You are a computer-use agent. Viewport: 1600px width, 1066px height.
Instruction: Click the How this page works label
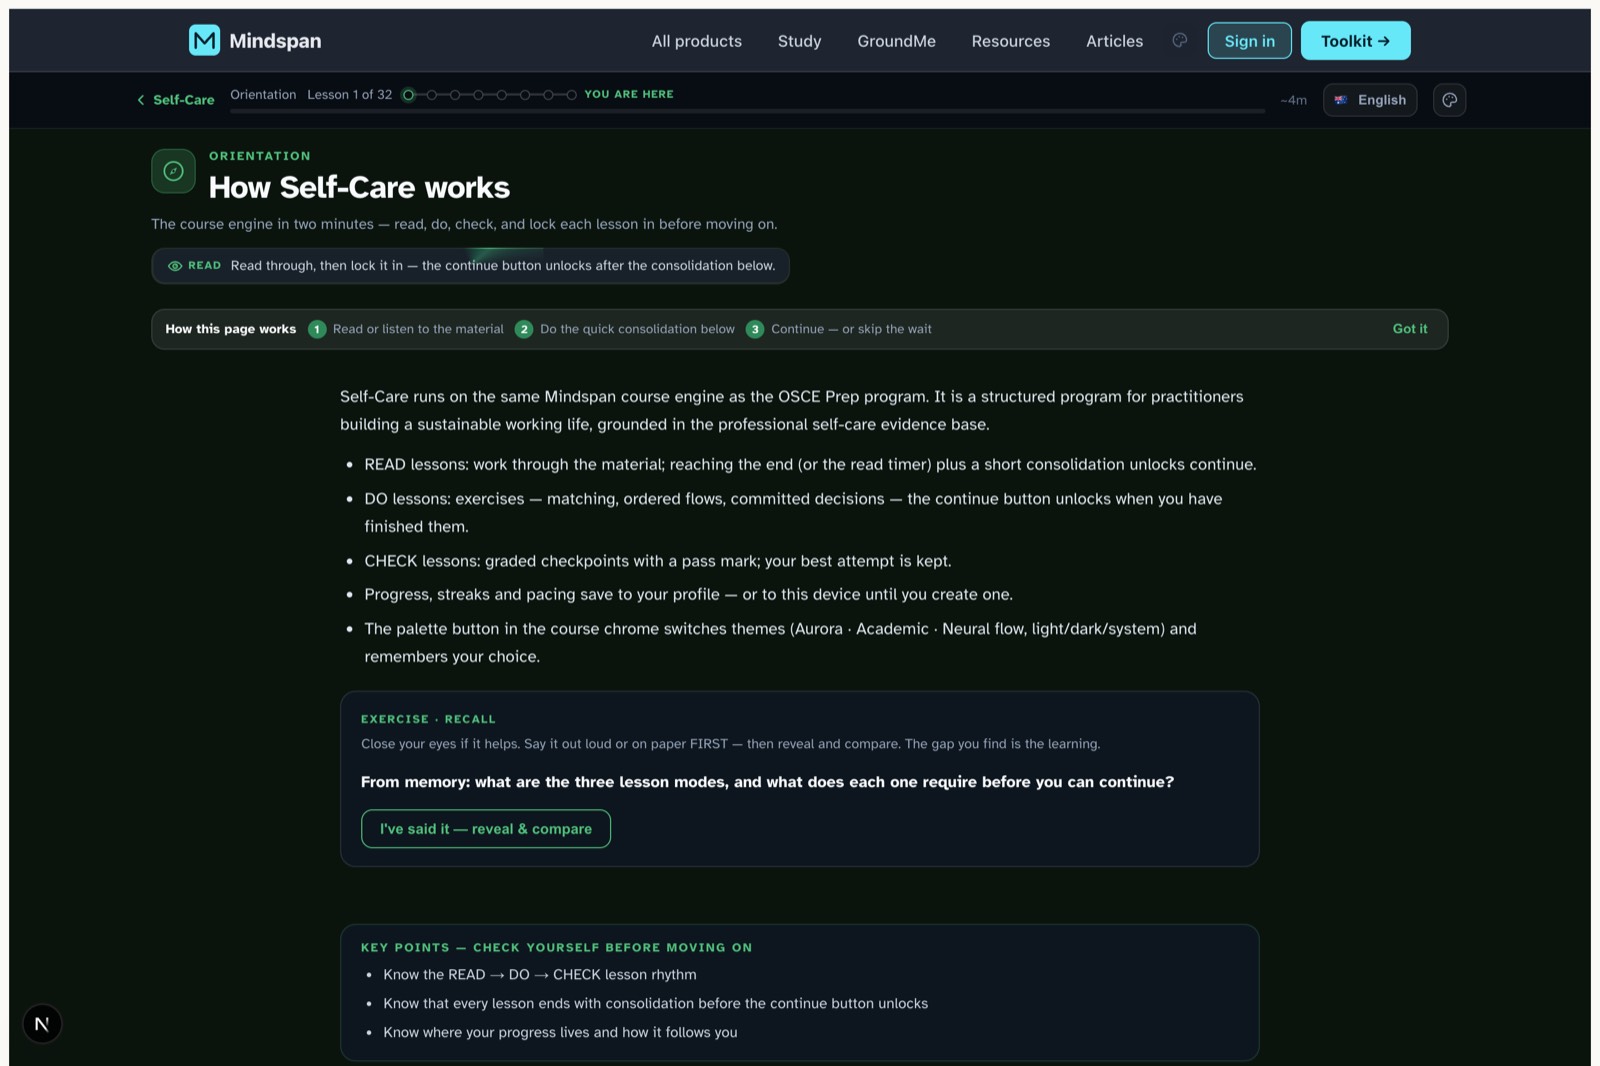(x=231, y=329)
